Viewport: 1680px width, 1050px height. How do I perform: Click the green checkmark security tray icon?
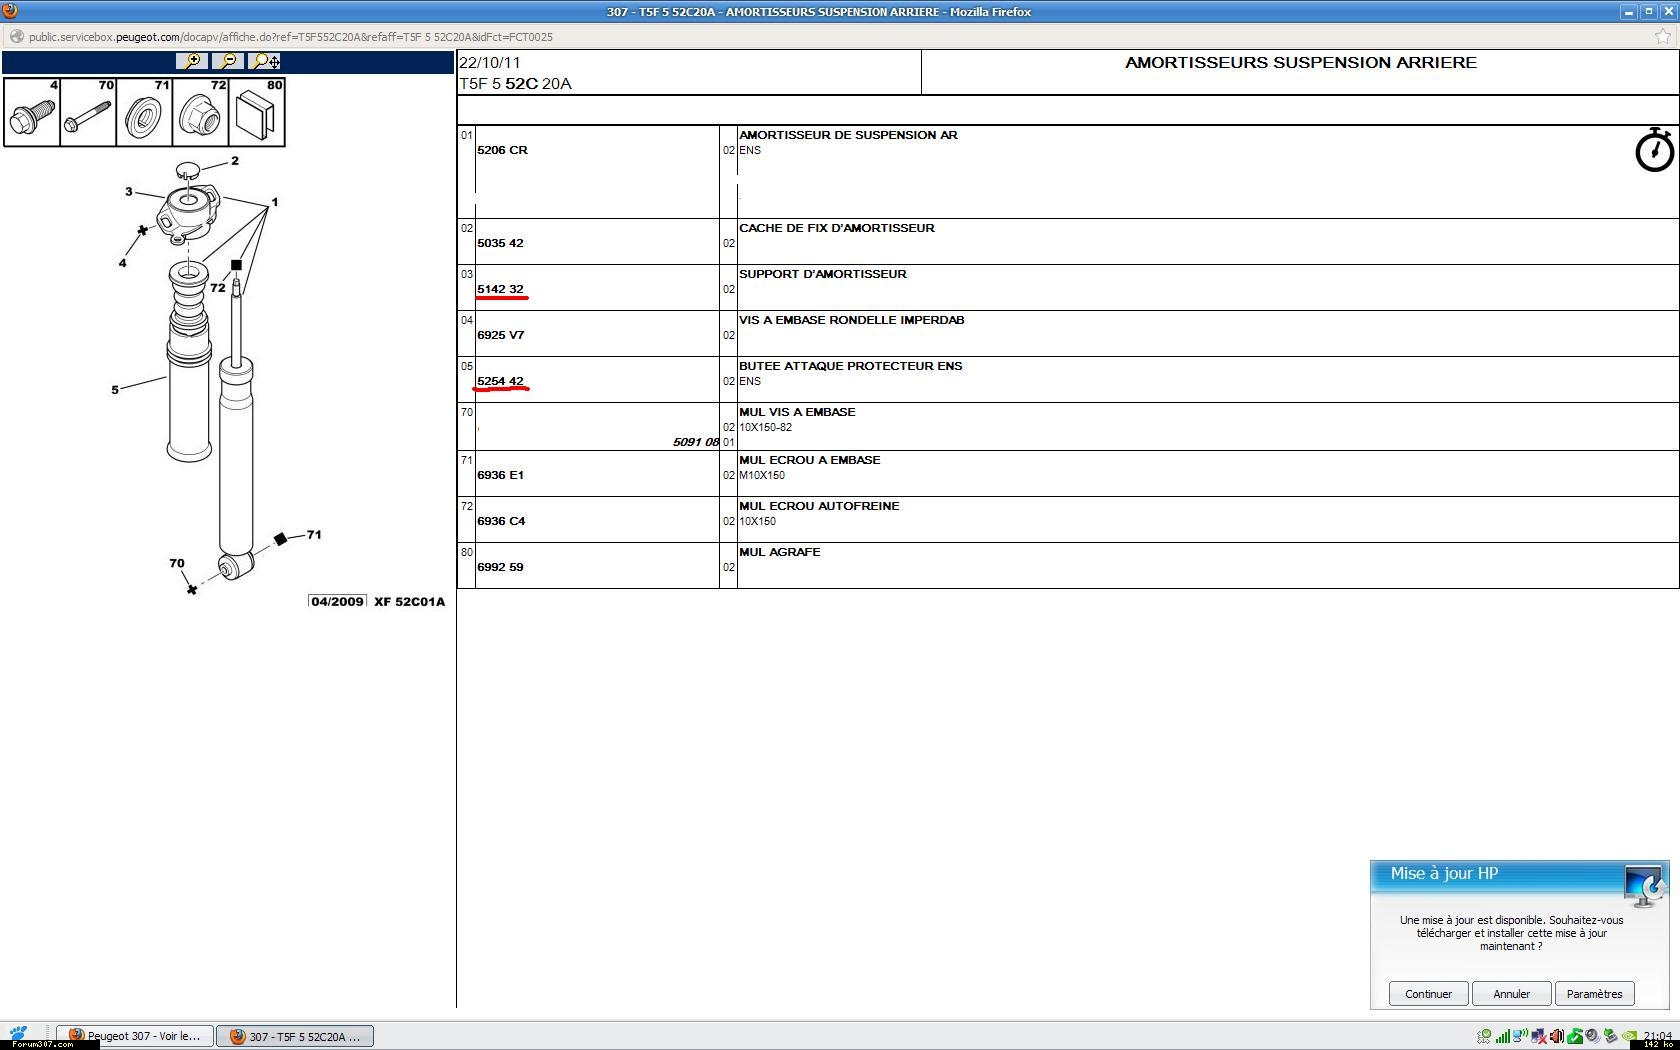(x=1575, y=1037)
